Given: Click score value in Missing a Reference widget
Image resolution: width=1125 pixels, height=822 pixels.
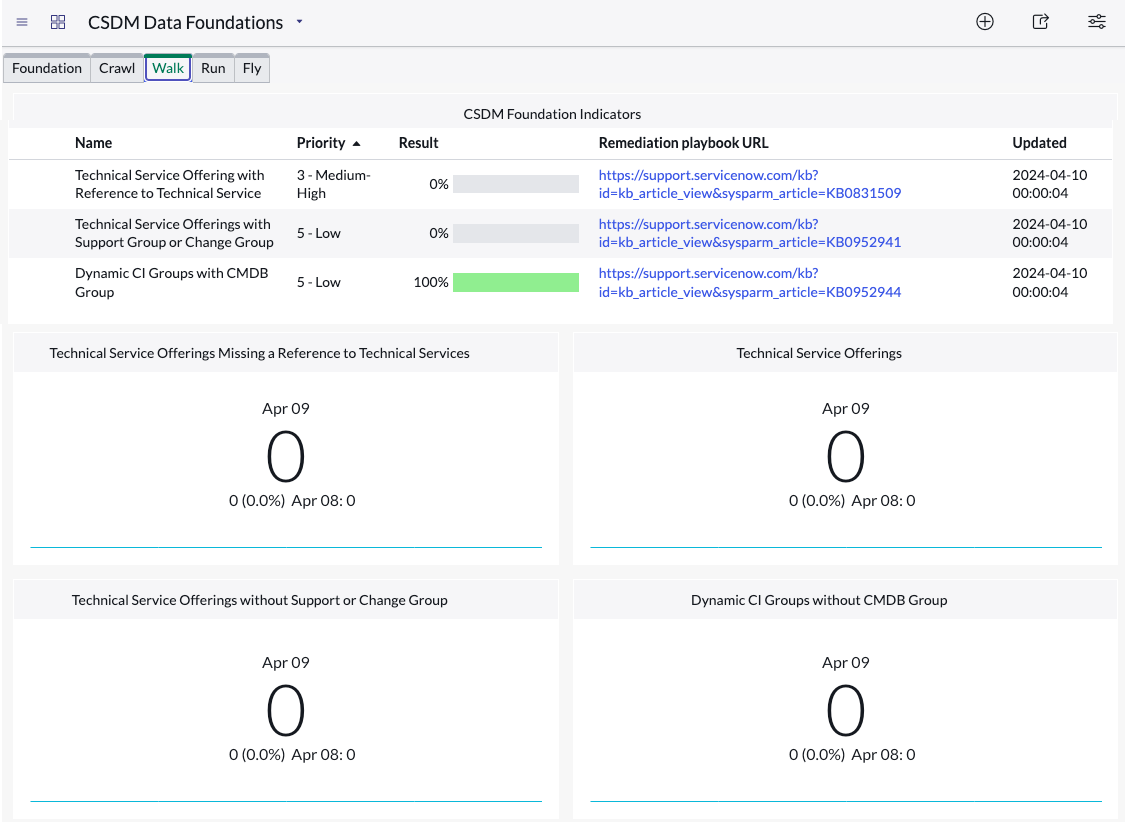Looking at the screenshot, I should (x=286, y=456).
